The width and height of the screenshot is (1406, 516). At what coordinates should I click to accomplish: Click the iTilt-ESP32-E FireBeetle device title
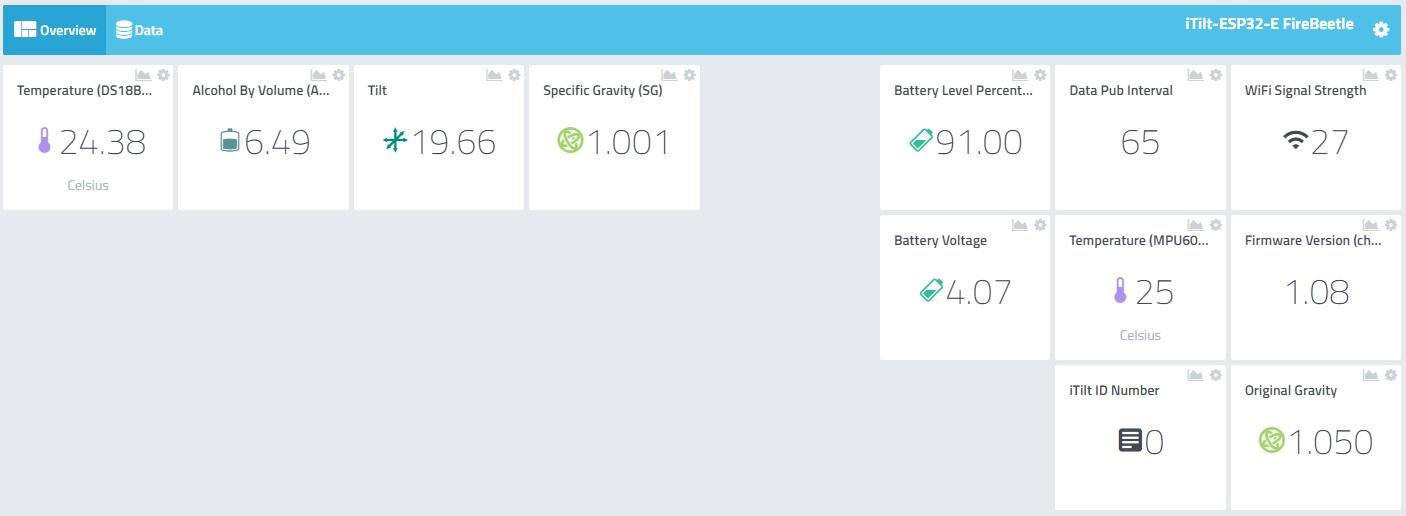(x=1268, y=24)
